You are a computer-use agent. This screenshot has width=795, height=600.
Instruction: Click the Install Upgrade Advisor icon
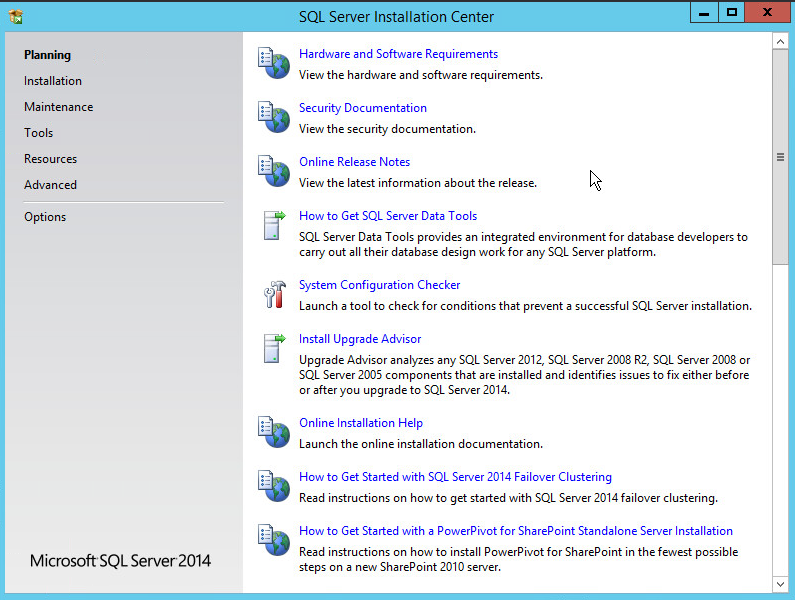pos(273,348)
